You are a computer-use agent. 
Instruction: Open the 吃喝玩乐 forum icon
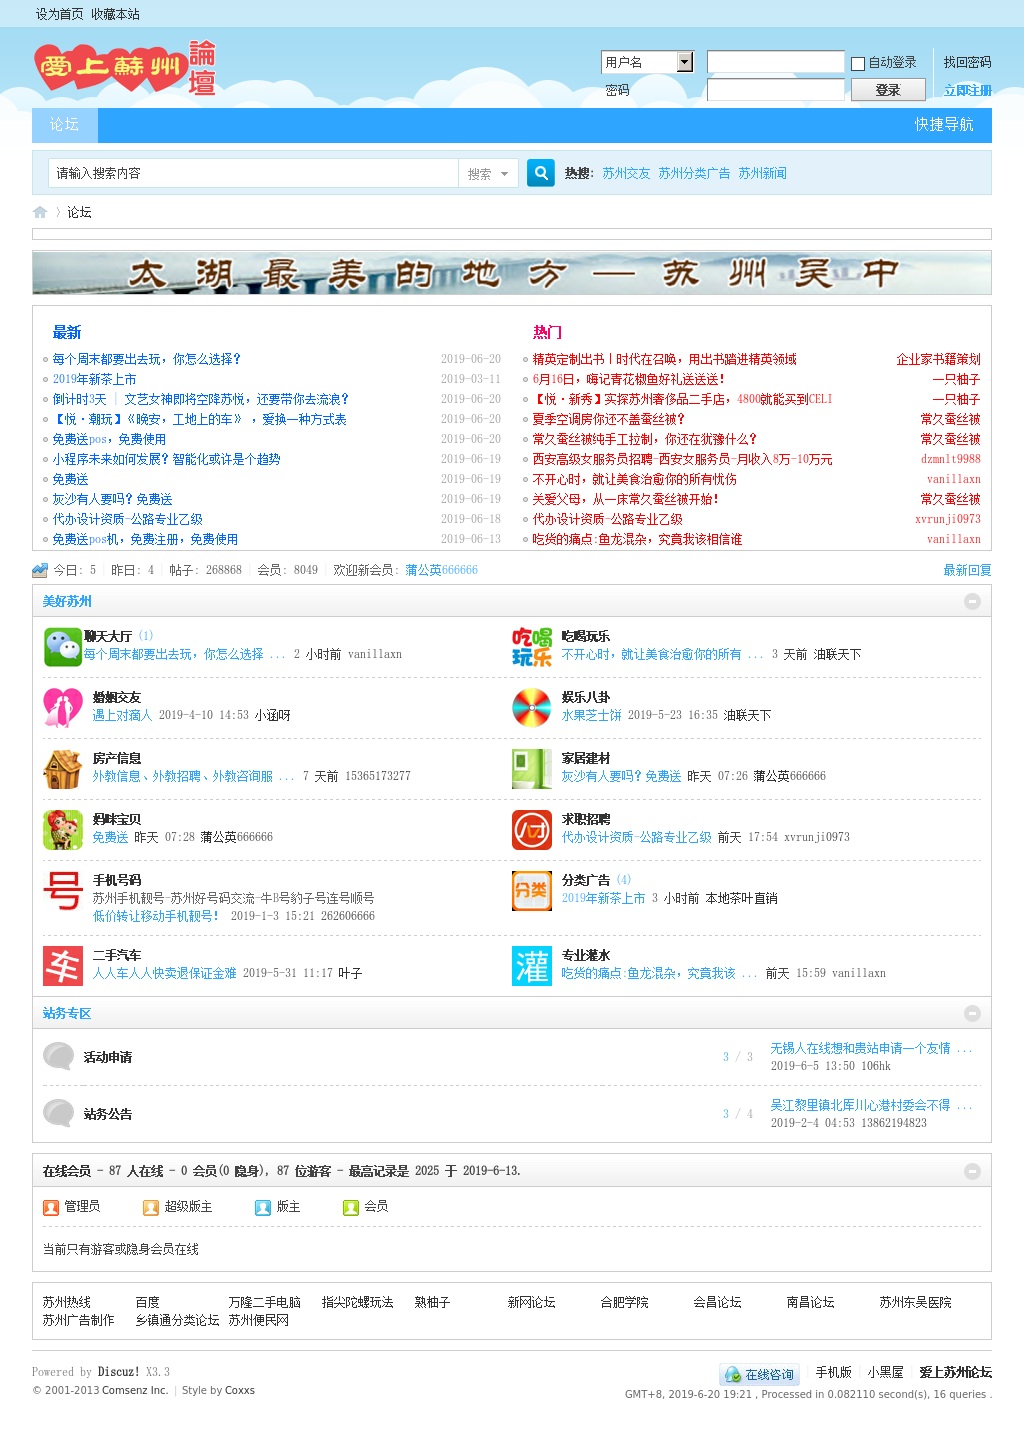tap(531, 647)
